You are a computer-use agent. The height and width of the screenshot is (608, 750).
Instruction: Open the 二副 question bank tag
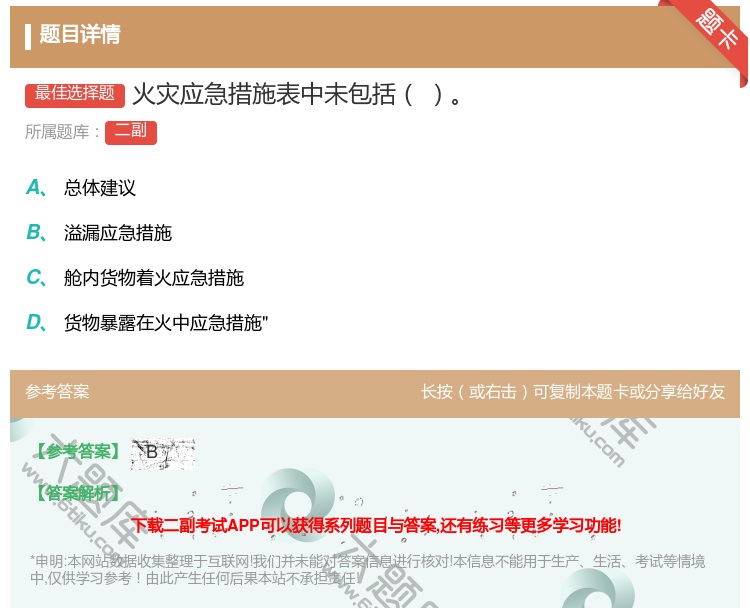click(x=131, y=132)
